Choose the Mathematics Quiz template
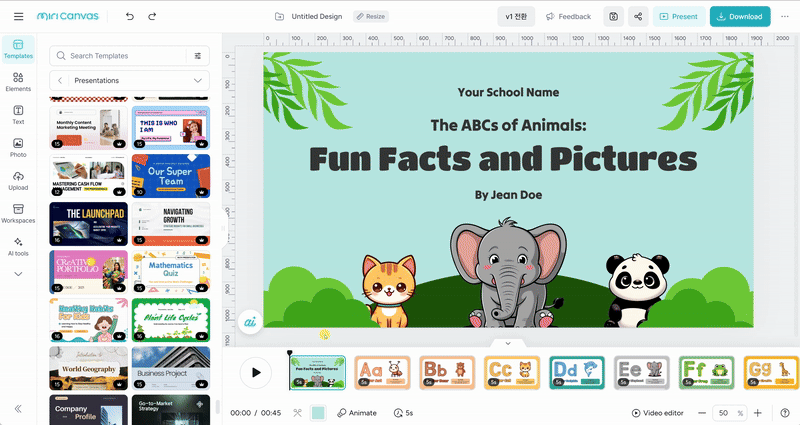The image size is (800, 425). point(171,272)
